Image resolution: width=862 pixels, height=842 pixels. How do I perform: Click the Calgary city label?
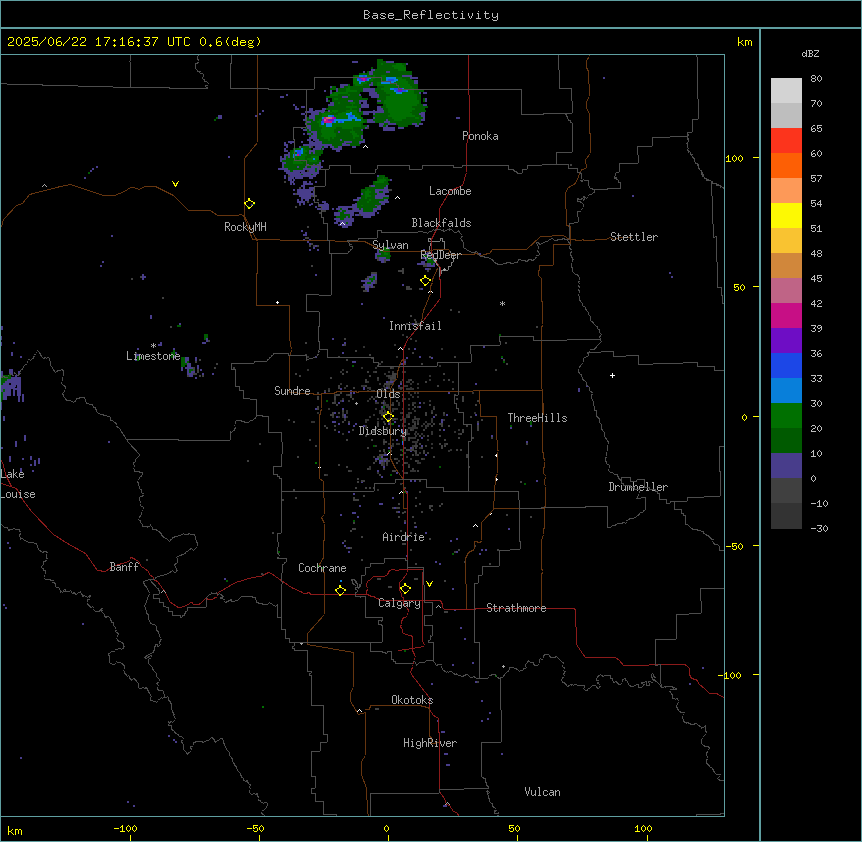click(x=399, y=603)
